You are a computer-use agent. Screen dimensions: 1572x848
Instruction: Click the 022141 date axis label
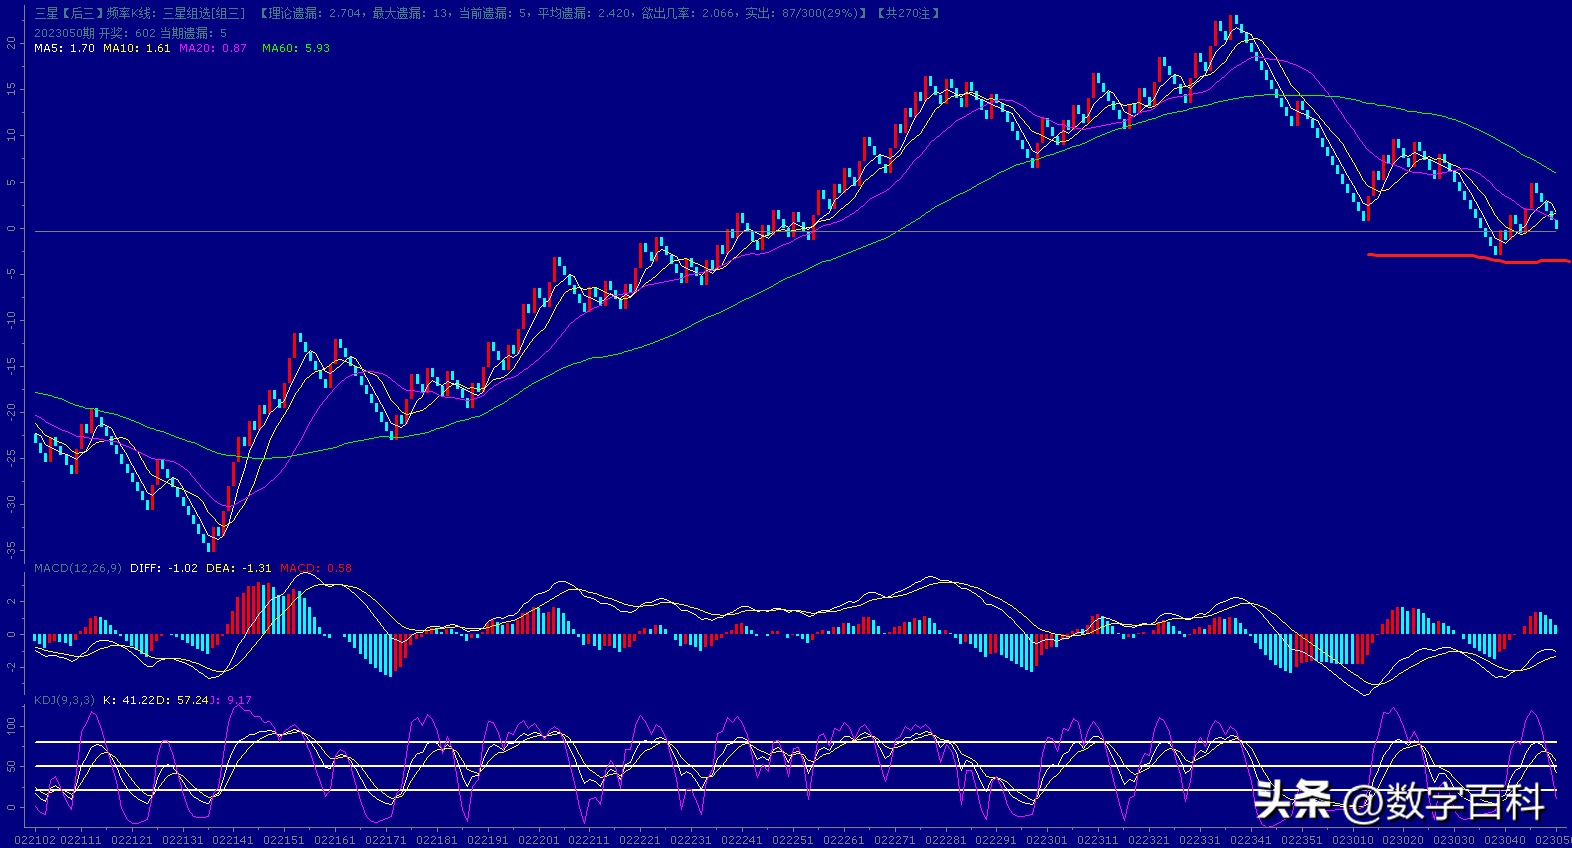[x=233, y=840]
